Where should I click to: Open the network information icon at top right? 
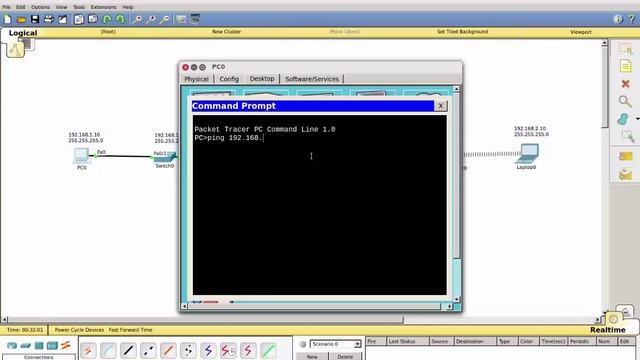(618, 19)
